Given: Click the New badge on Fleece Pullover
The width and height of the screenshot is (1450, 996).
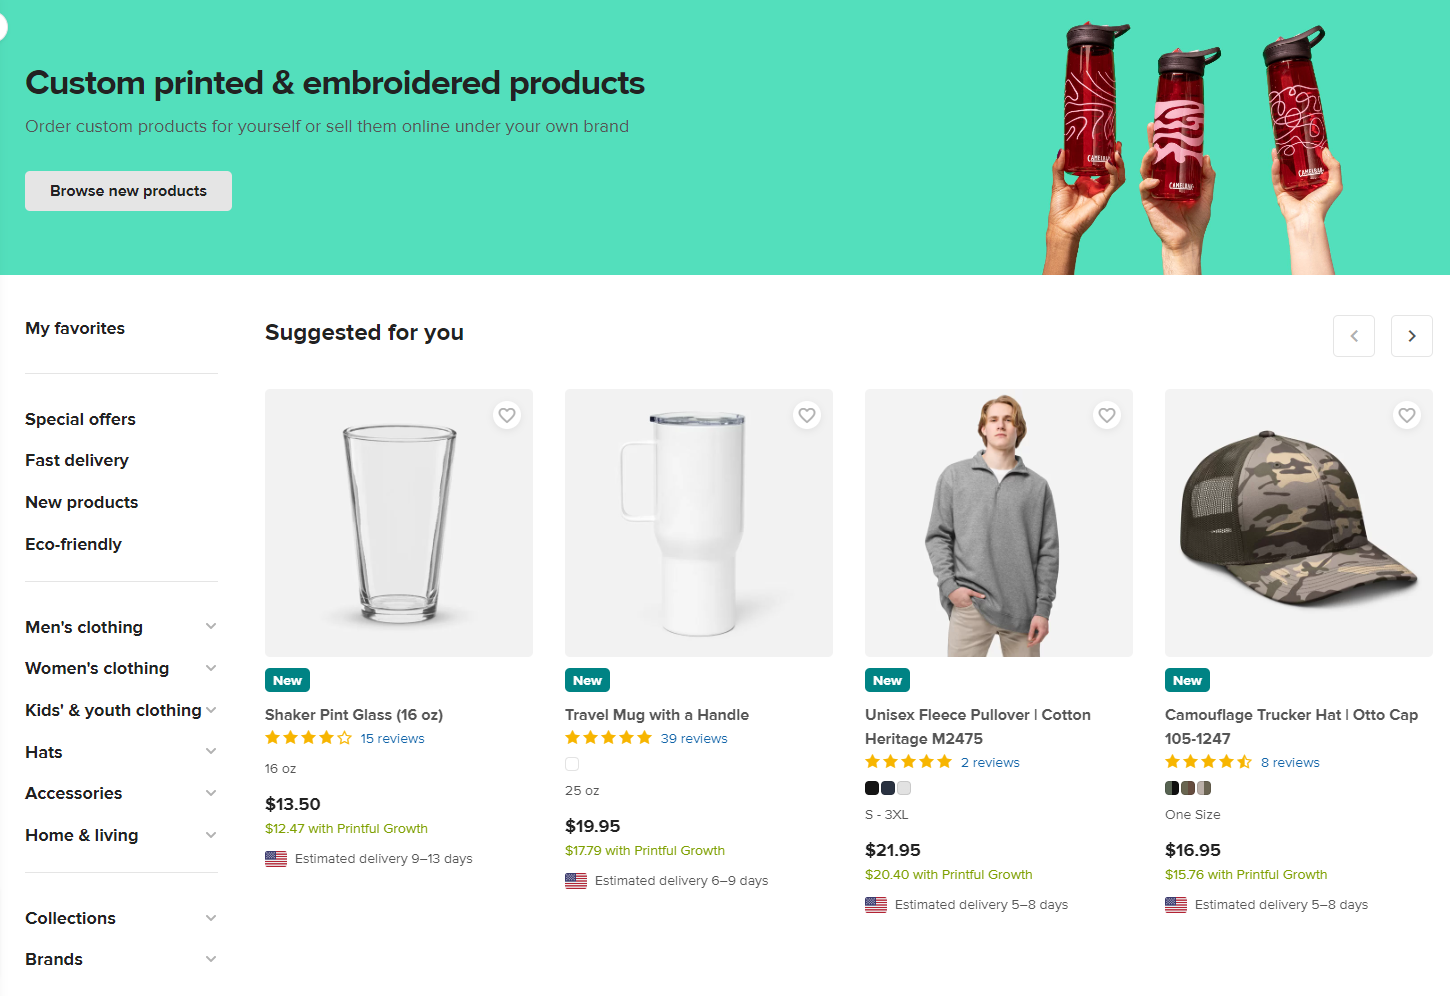Looking at the screenshot, I should (x=887, y=679).
